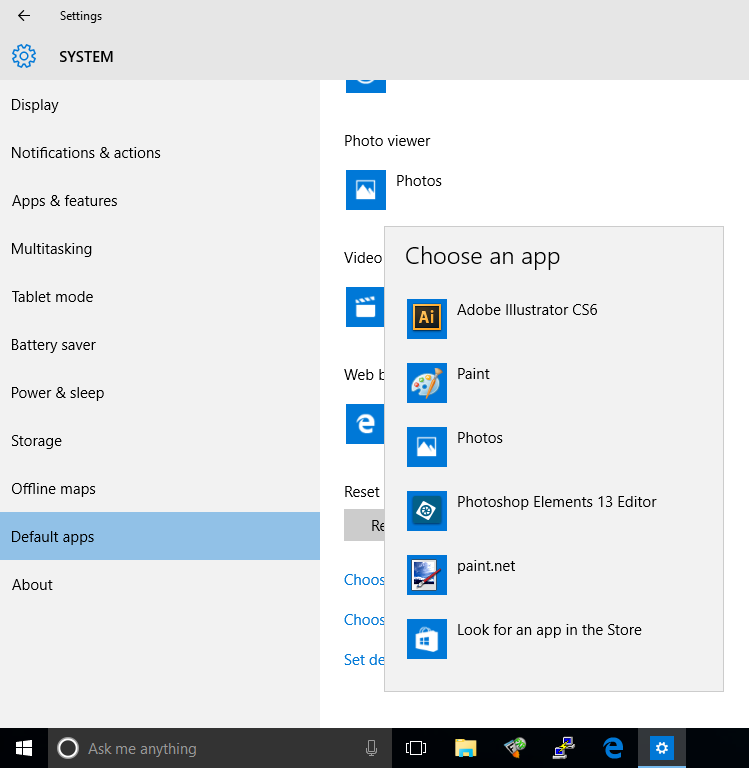Viewport: 749px width, 768px height.
Task: Open File Explorer from the taskbar
Action: pos(465,748)
